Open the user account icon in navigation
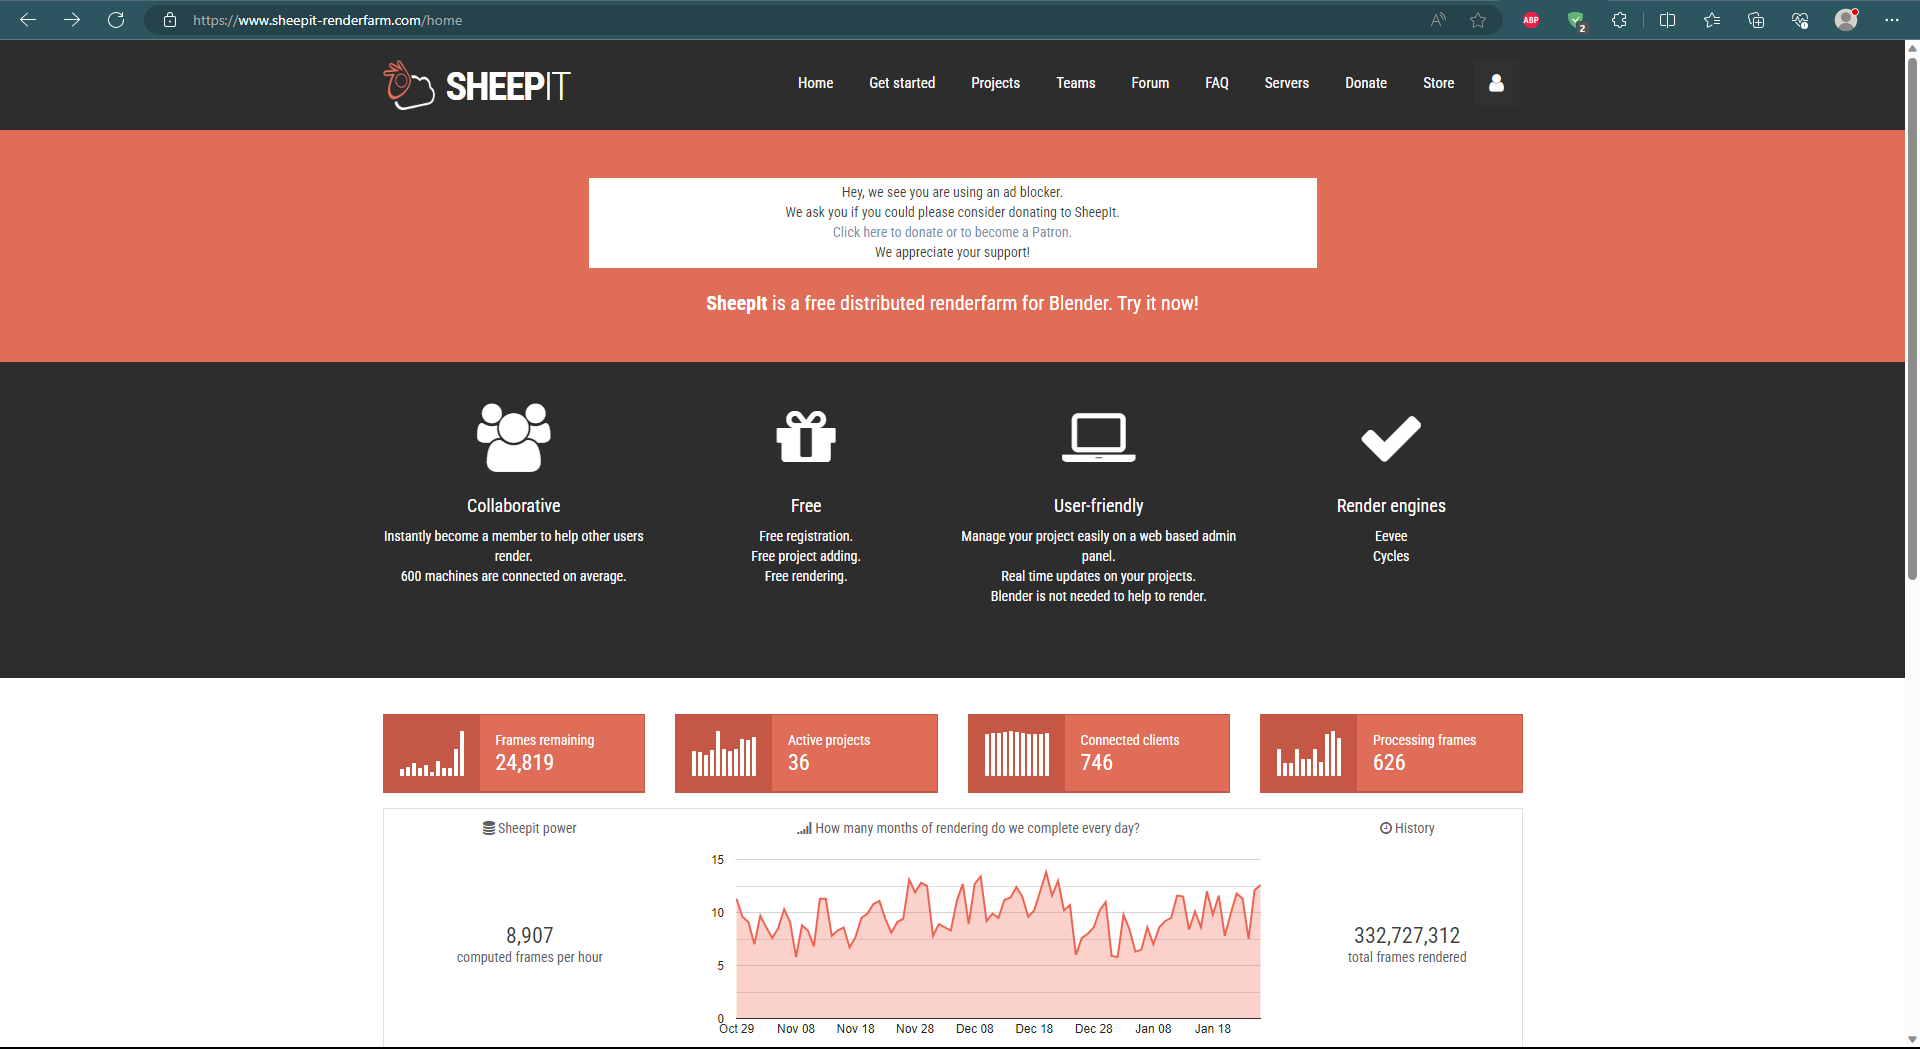 point(1495,83)
